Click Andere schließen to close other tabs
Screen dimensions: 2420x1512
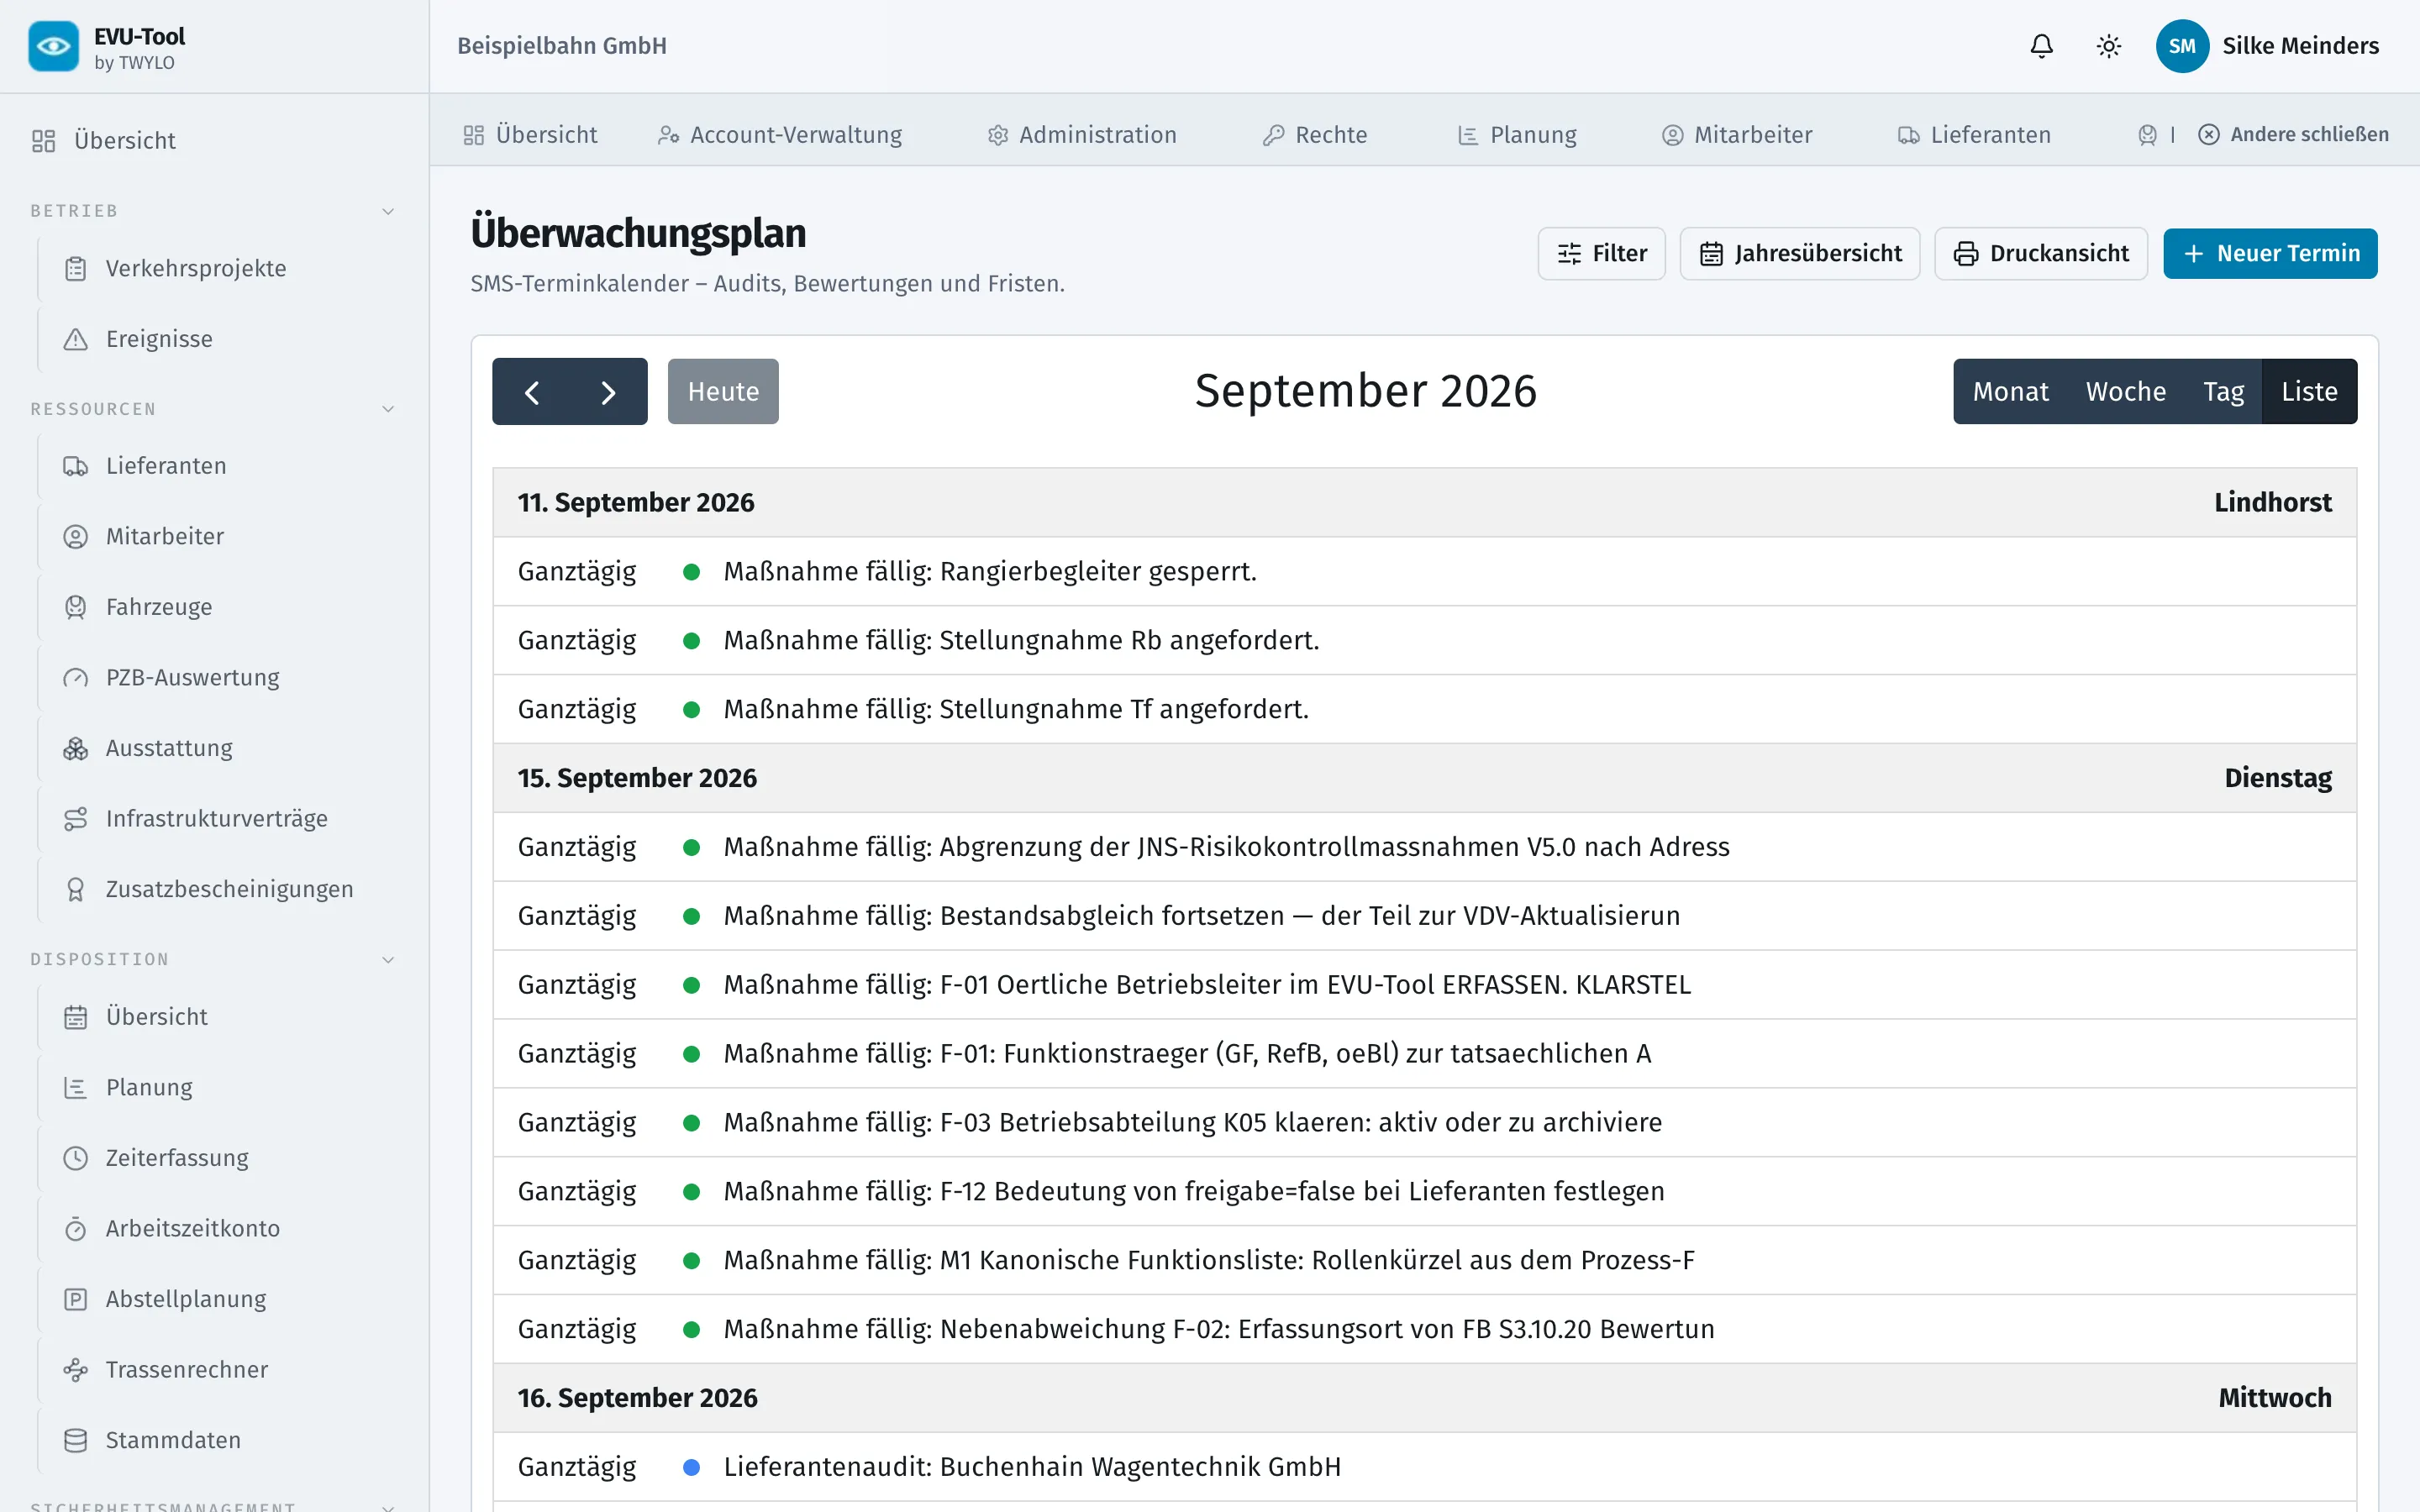click(x=2293, y=135)
